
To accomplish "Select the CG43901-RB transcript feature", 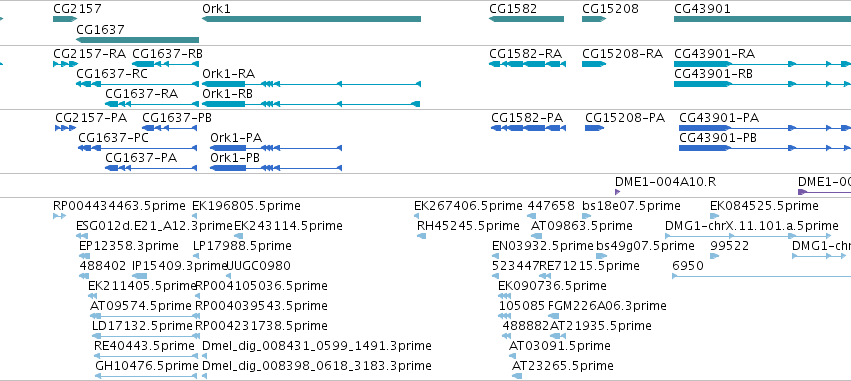I will coord(763,84).
